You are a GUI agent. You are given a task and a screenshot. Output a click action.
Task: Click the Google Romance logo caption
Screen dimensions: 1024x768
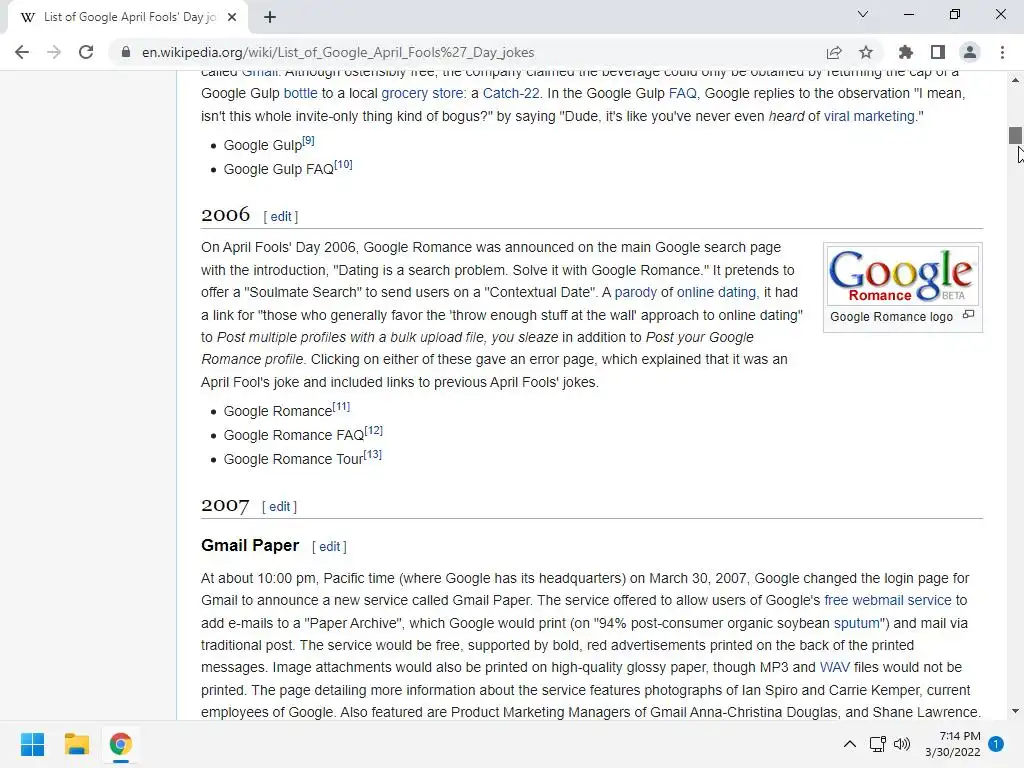[x=891, y=317]
